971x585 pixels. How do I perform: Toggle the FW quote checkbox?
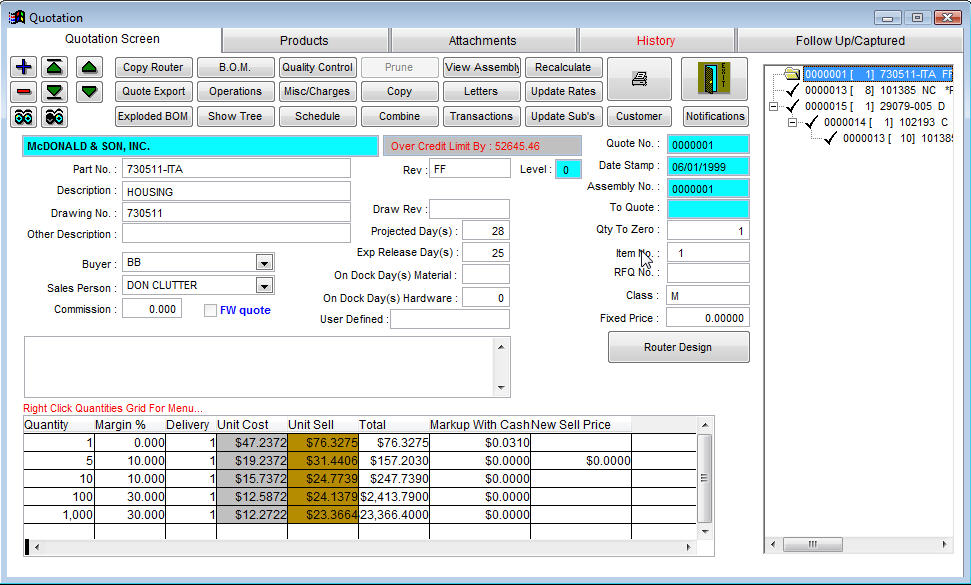(x=210, y=310)
